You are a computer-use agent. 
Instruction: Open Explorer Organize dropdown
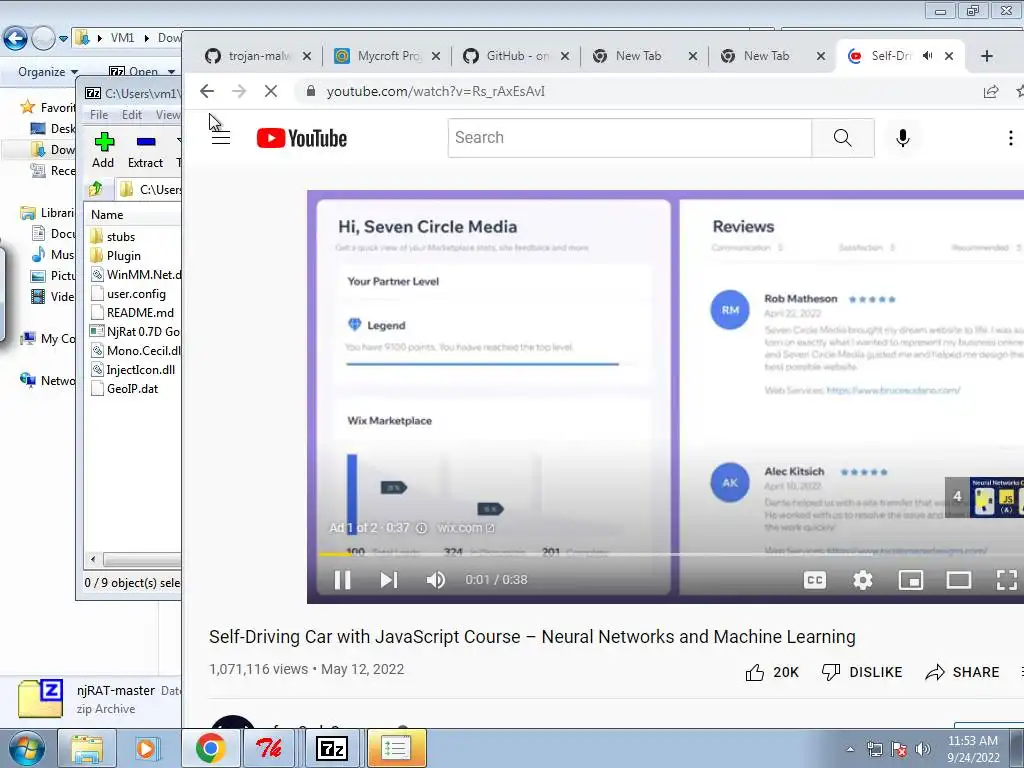pos(48,72)
